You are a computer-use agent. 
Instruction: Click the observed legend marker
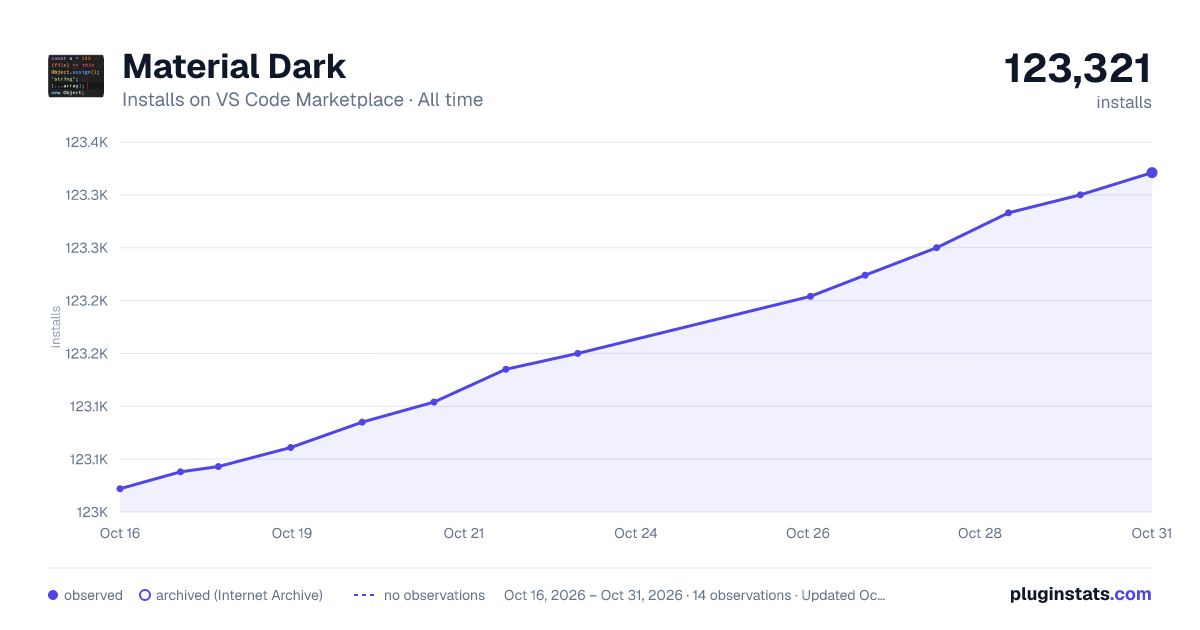click(53, 595)
